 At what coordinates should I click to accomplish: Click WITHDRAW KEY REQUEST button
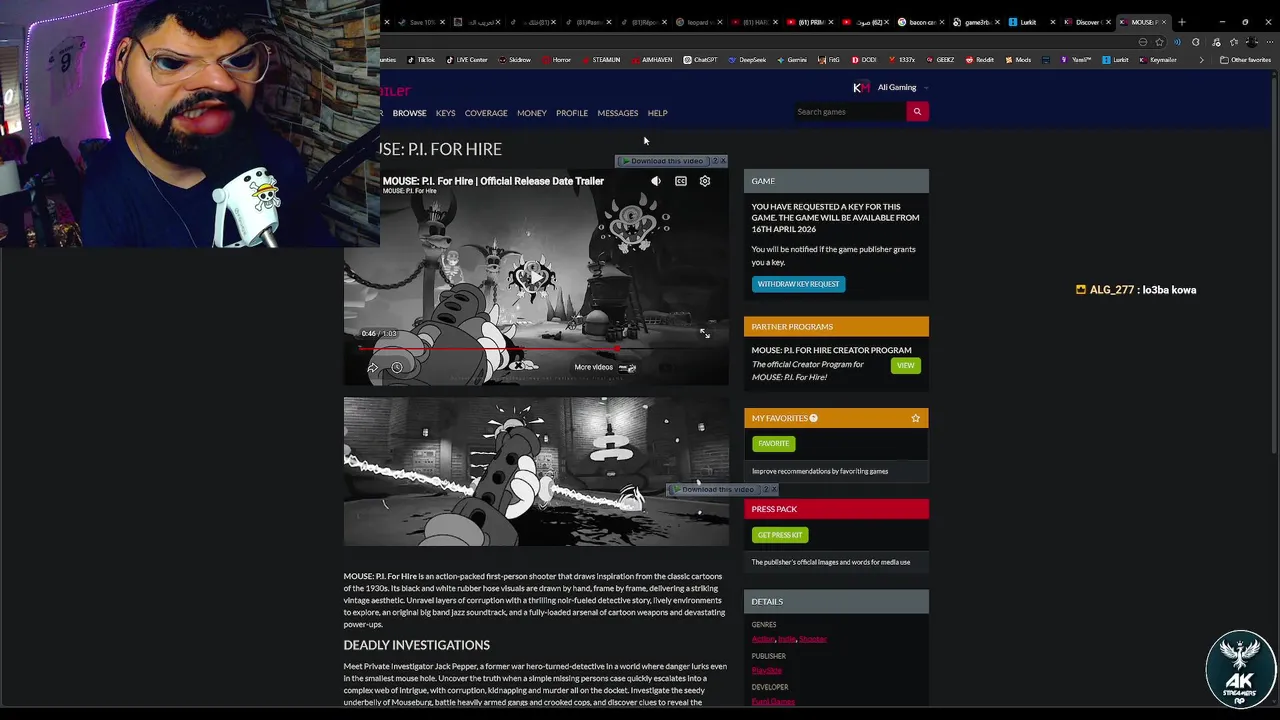[798, 284]
